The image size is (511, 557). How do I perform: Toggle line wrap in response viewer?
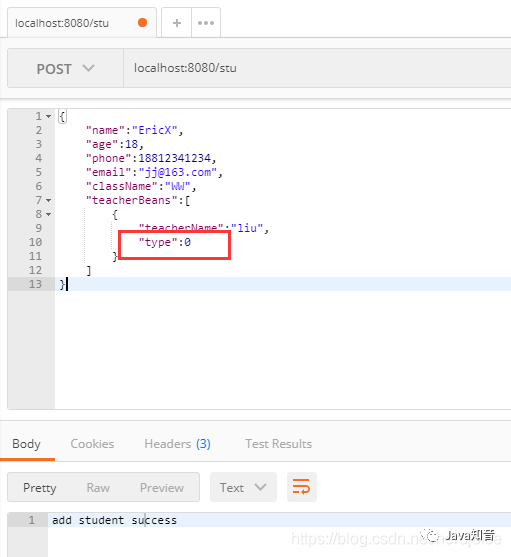click(x=301, y=487)
